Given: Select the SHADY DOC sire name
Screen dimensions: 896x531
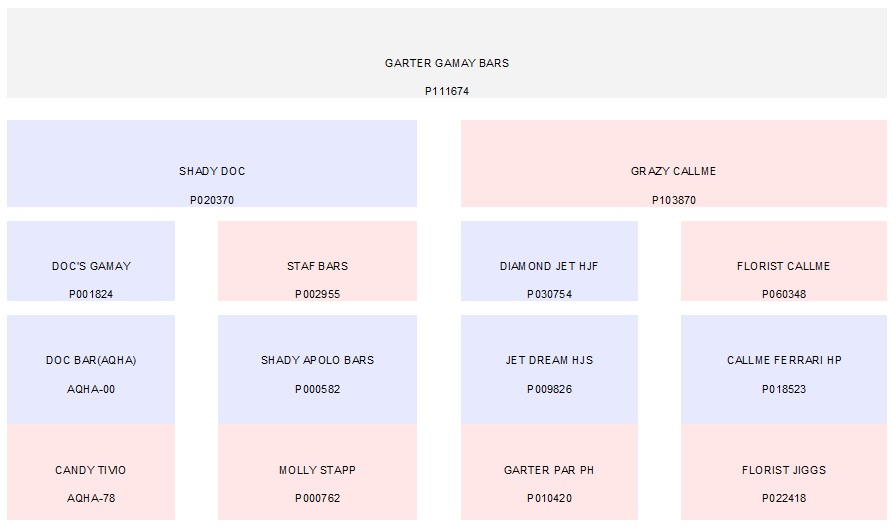Looking at the screenshot, I should point(212,172).
